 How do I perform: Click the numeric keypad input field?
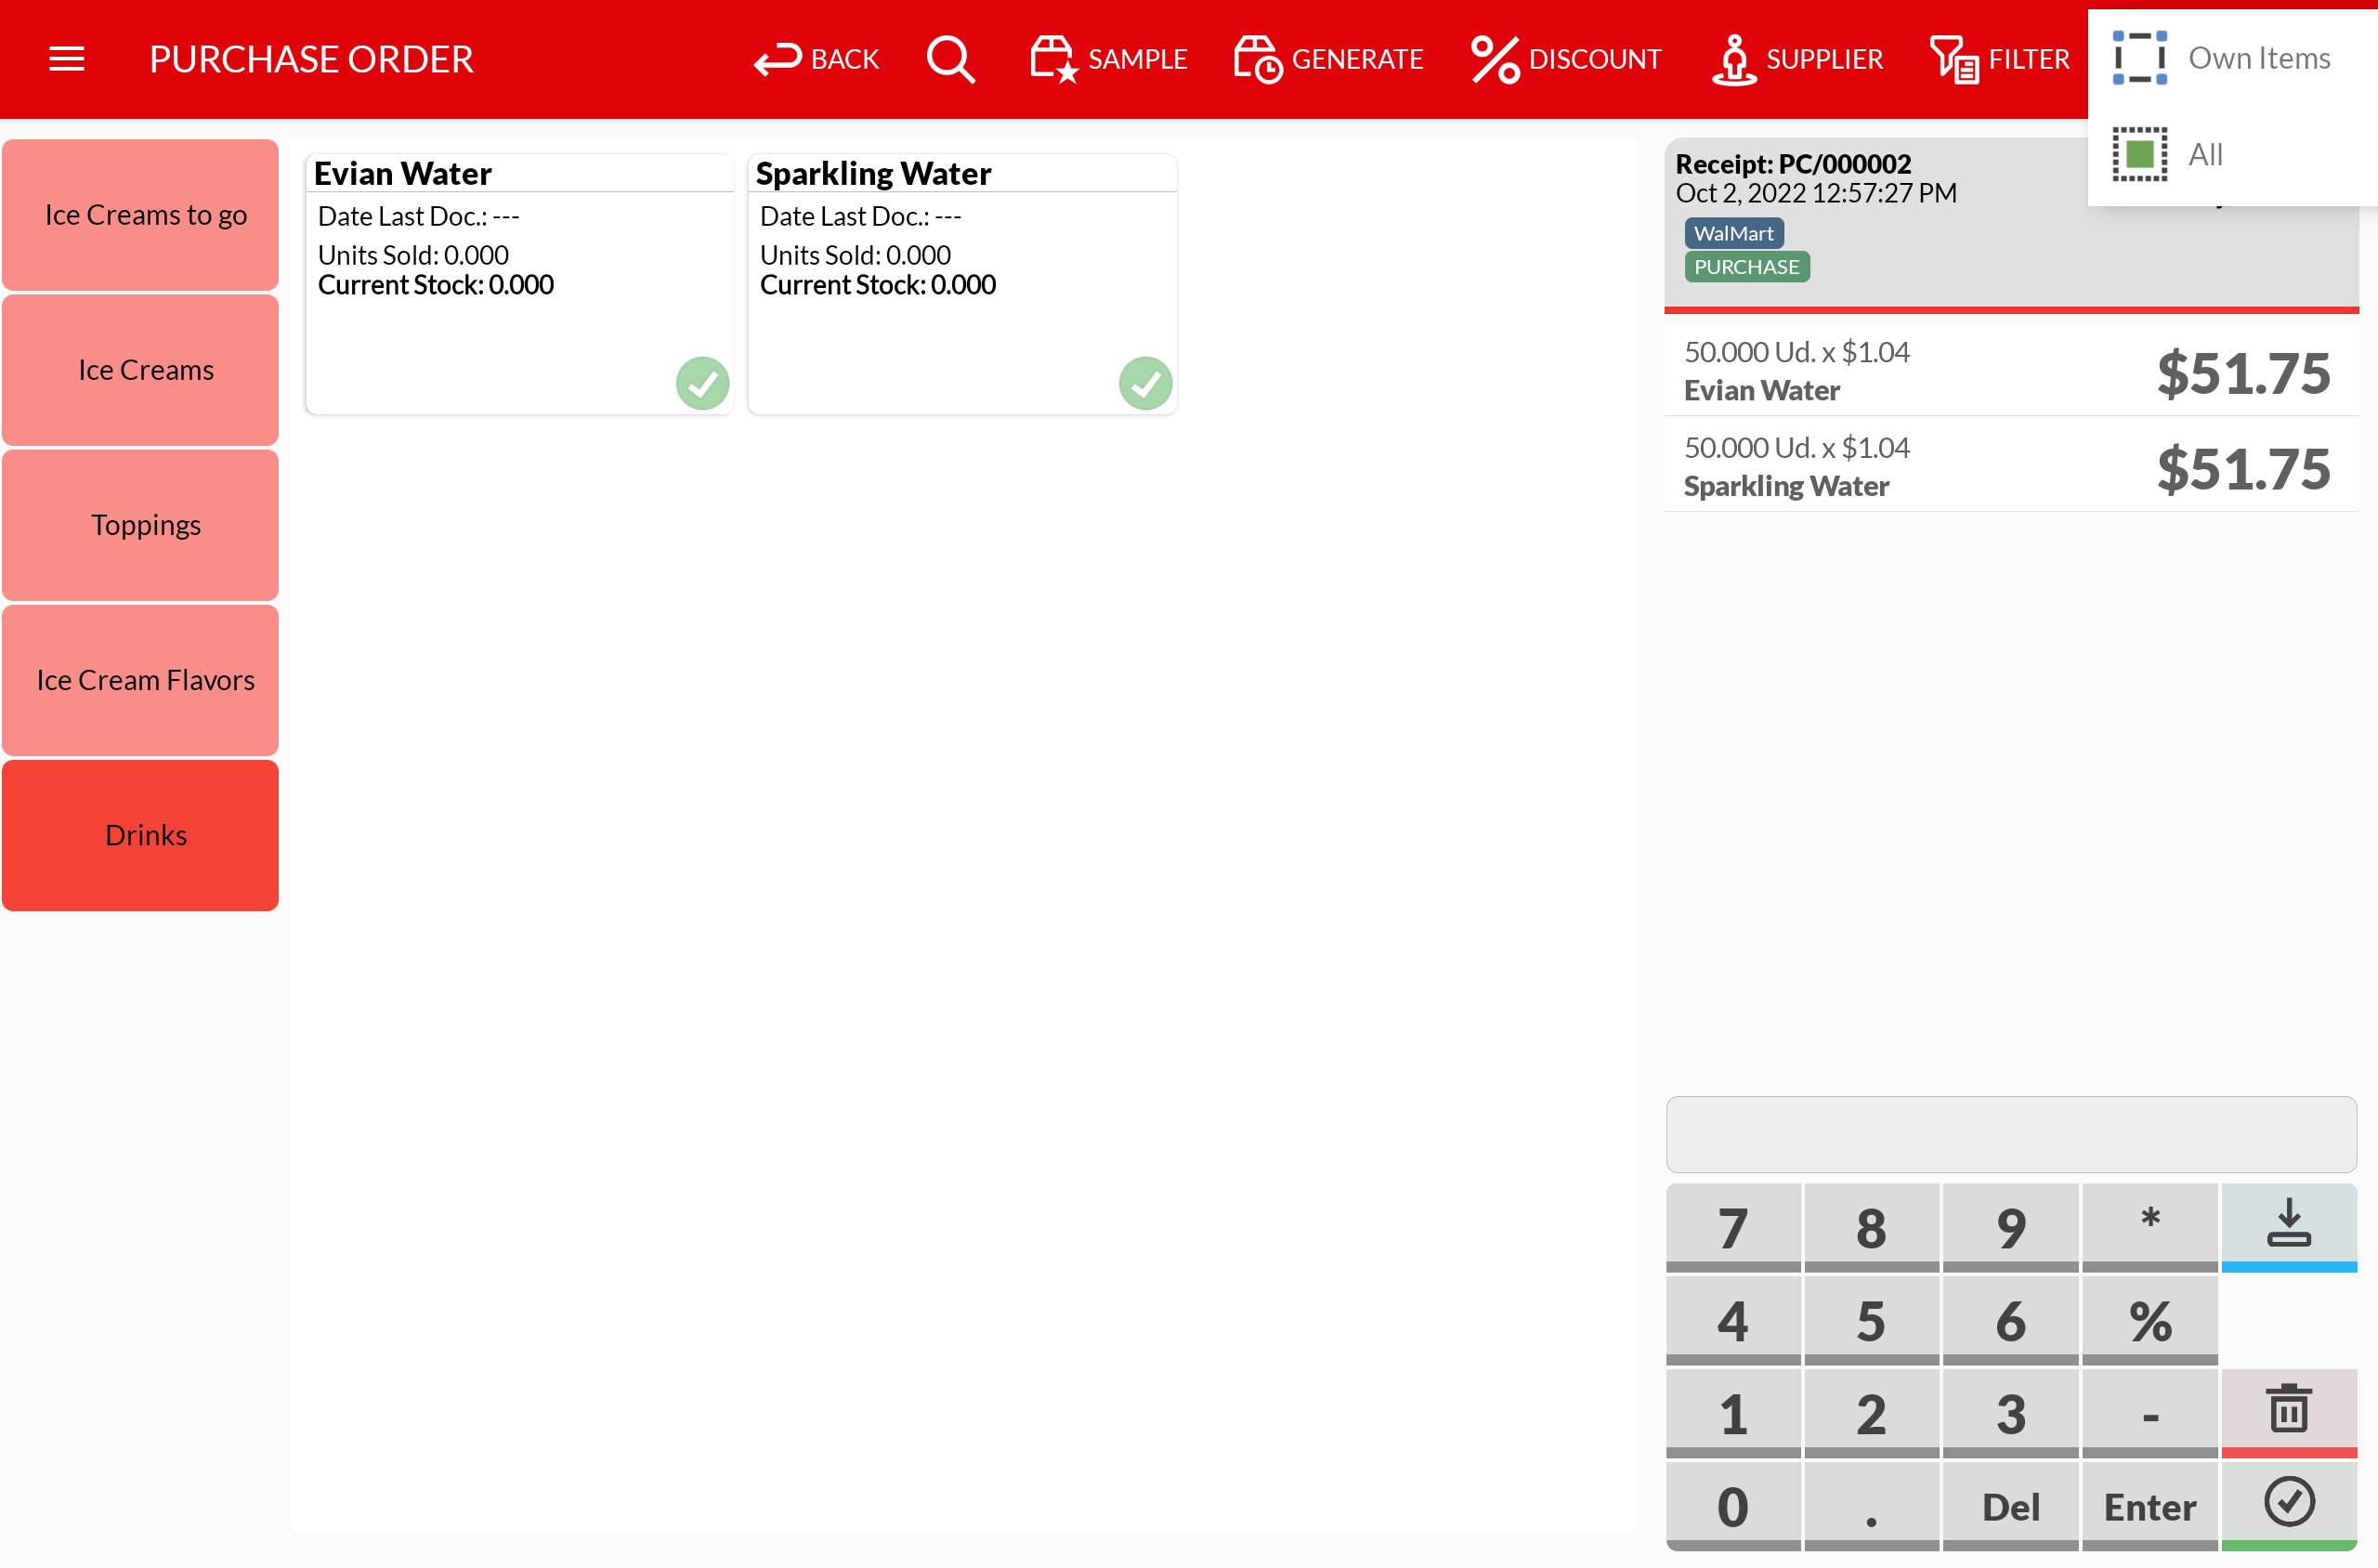2010,1134
